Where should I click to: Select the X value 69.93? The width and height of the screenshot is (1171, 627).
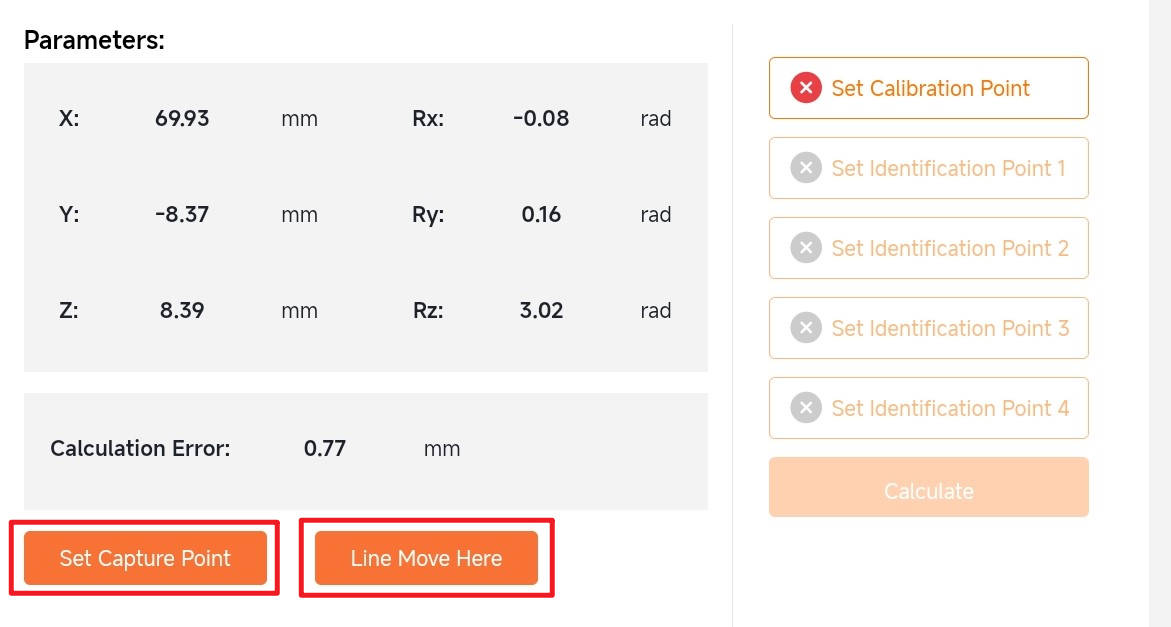coord(182,119)
